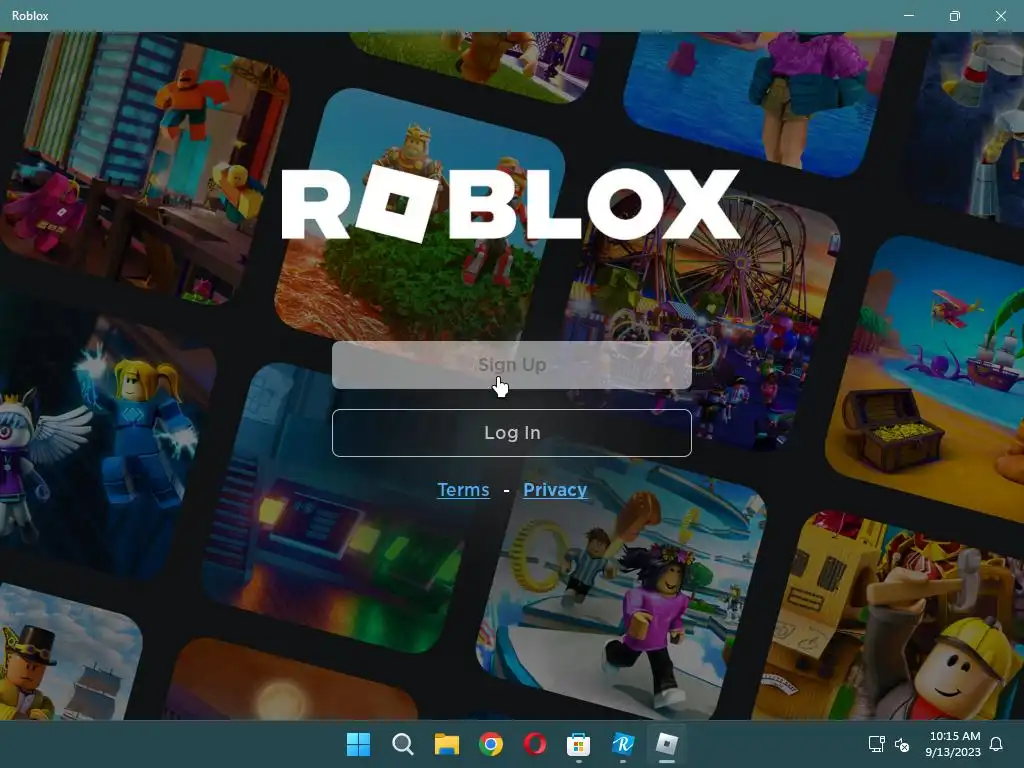Select the Roblox taskbar icon

pyautogui.click(x=667, y=744)
